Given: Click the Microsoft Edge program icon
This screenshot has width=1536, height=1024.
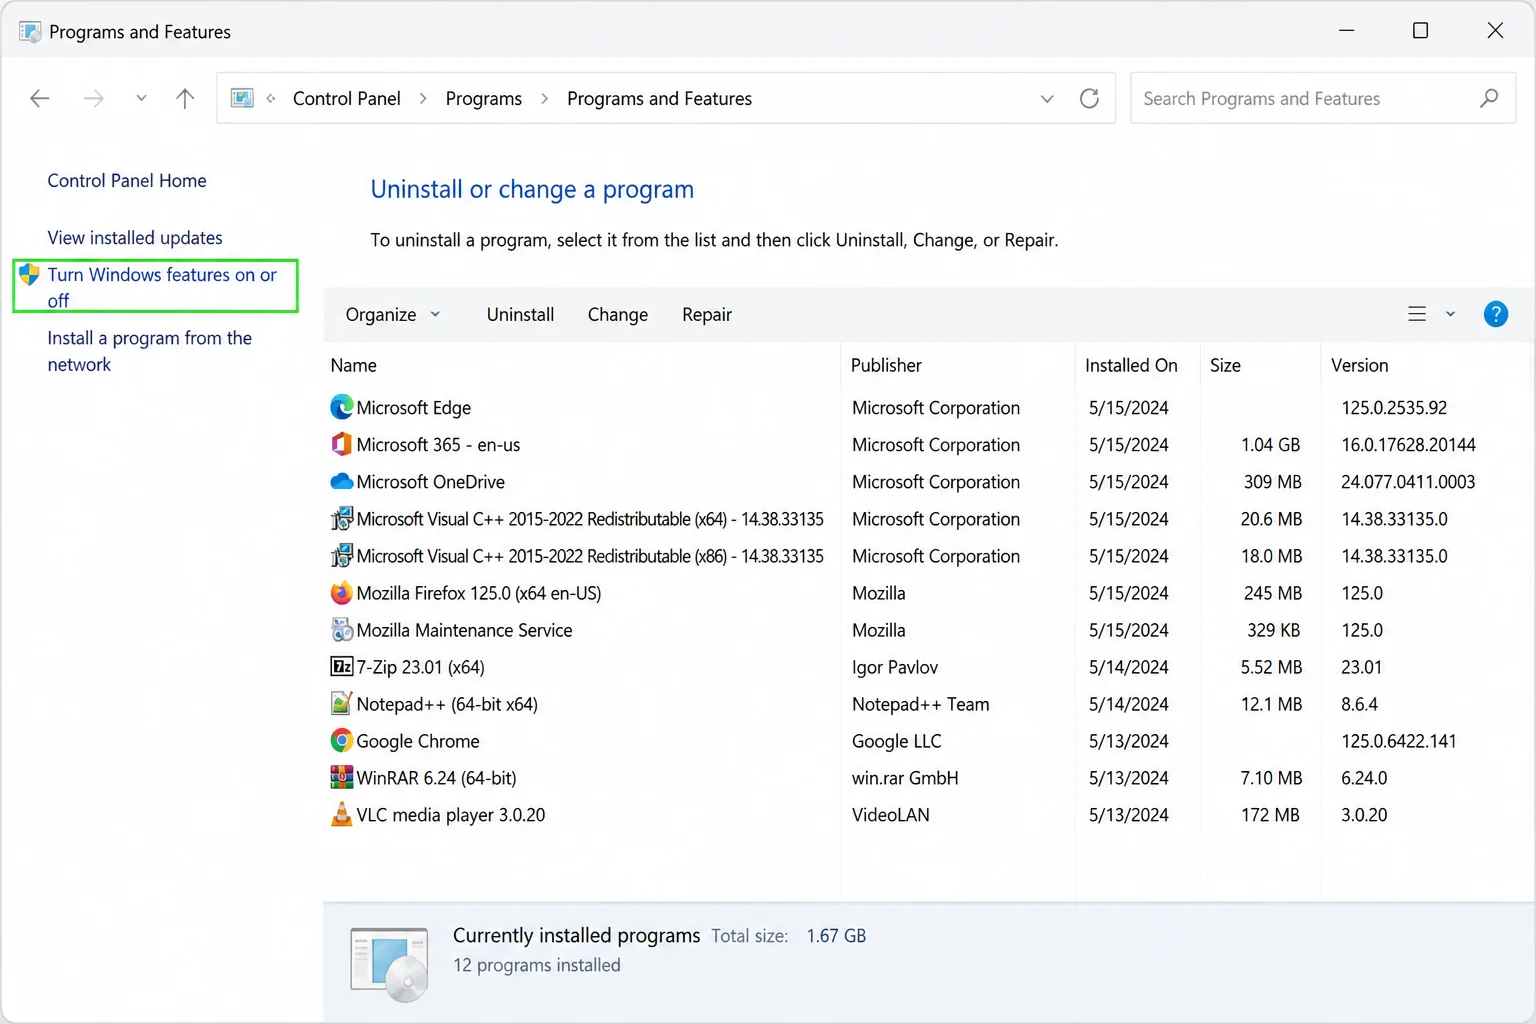Looking at the screenshot, I should 342,407.
